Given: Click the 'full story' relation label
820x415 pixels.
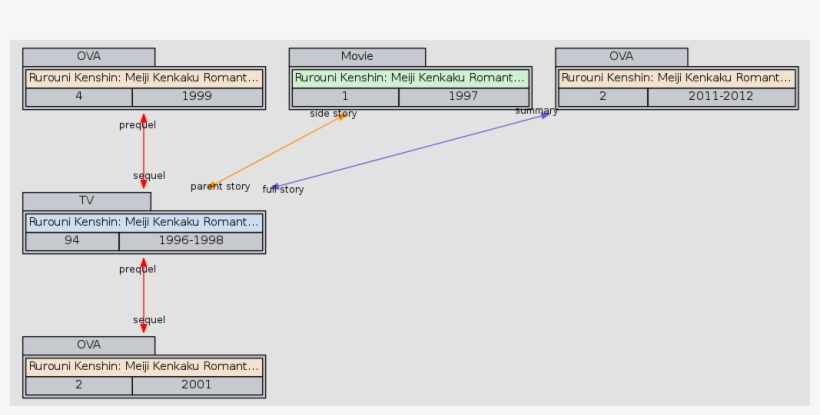Looking at the screenshot, I should (283, 190).
